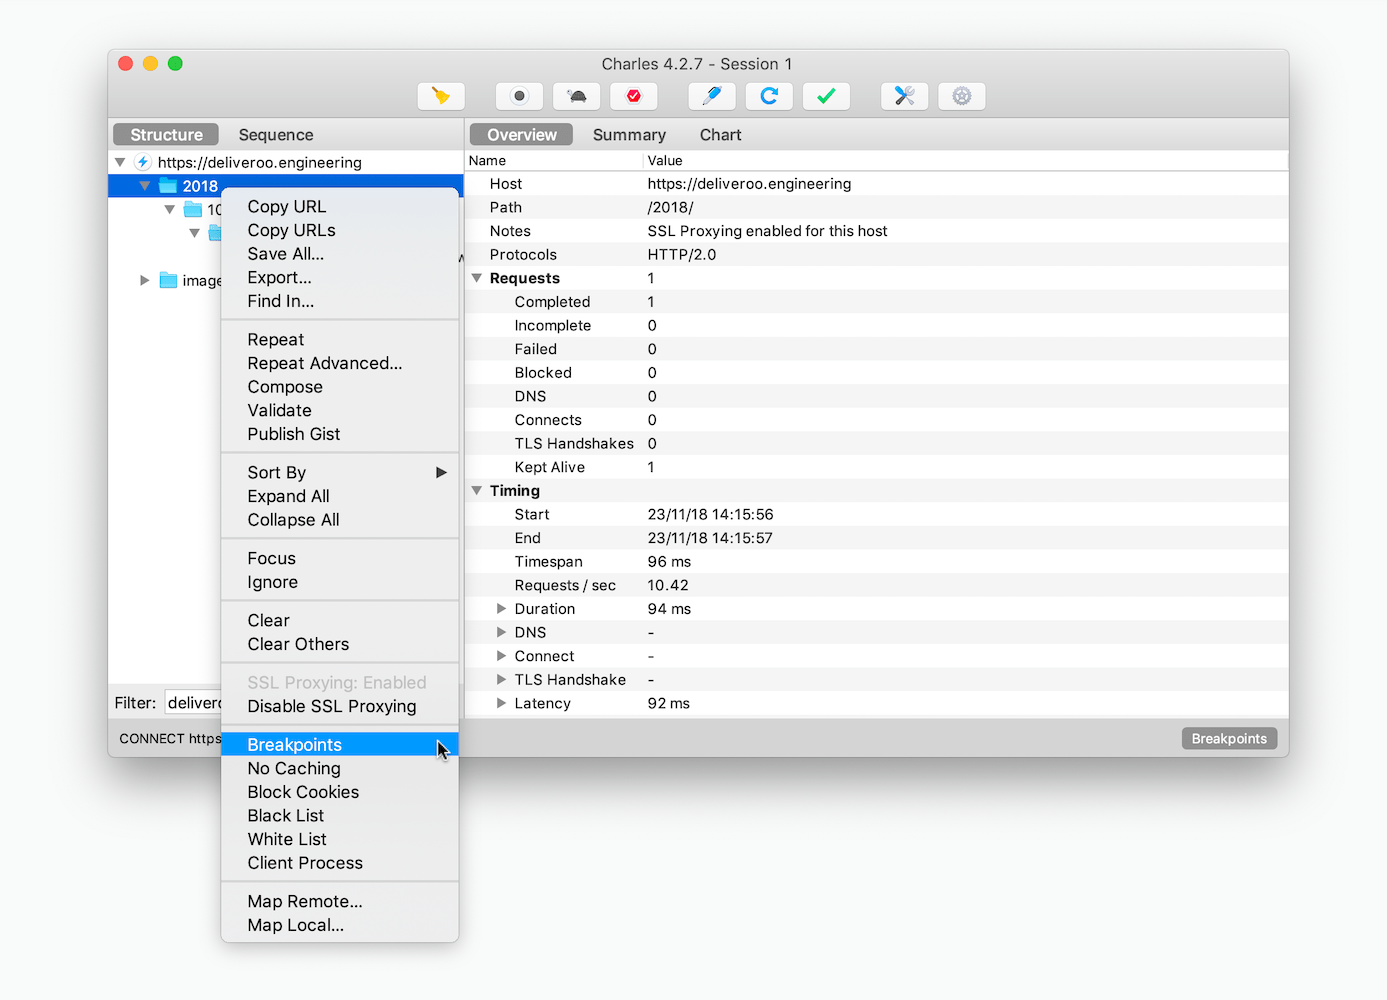Click the lightning host icon for deliveroo.engineering

[x=143, y=162]
